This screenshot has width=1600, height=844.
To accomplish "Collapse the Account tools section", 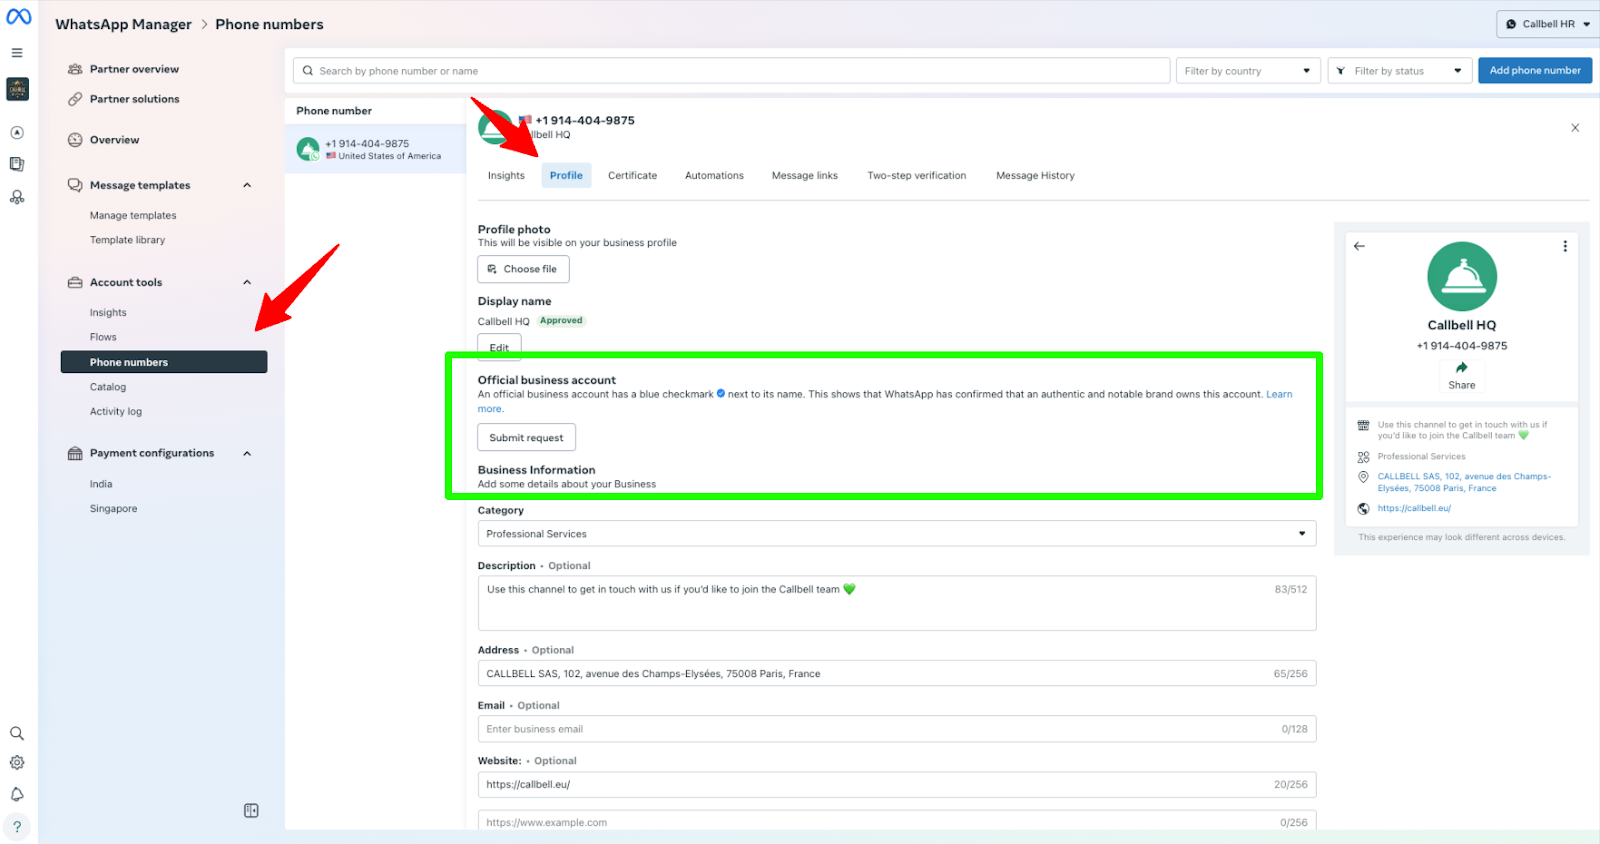I will (247, 282).
